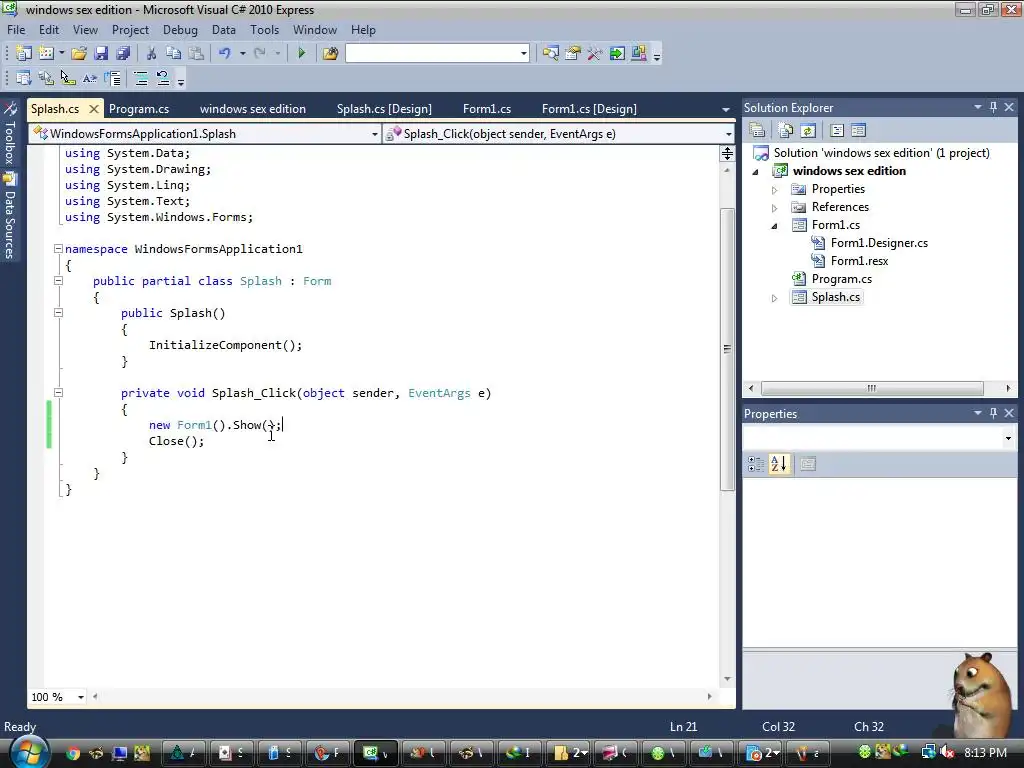The height and width of the screenshot is (768, 1024).
Task: Switch Properties panel to Categorized view
Action: tap(756, 464)
